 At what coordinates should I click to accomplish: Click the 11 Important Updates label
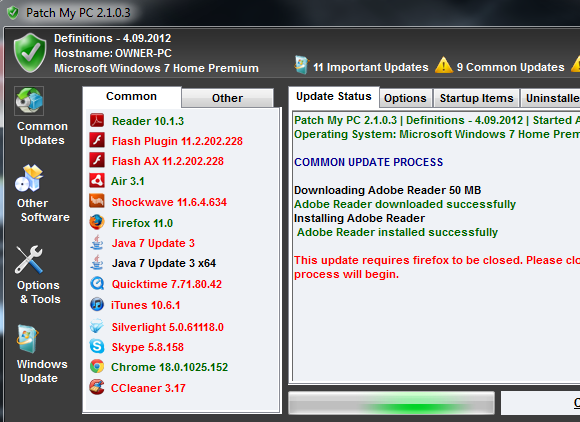371,67
